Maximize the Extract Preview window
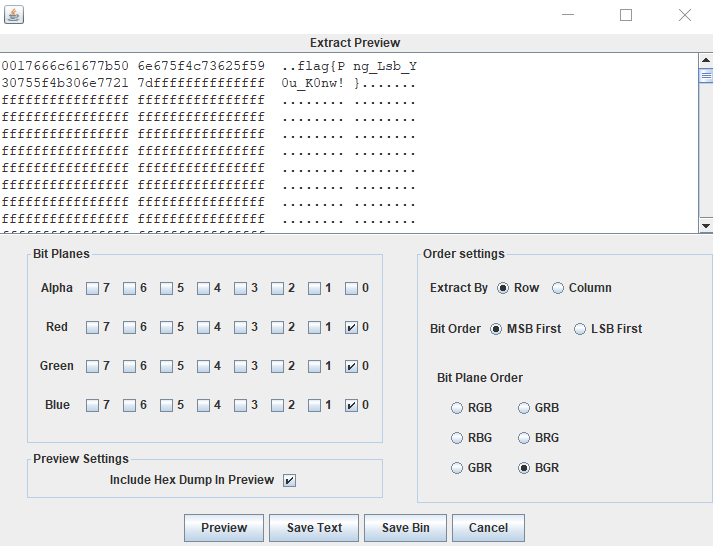713x546 pixels. pos(626,15)
